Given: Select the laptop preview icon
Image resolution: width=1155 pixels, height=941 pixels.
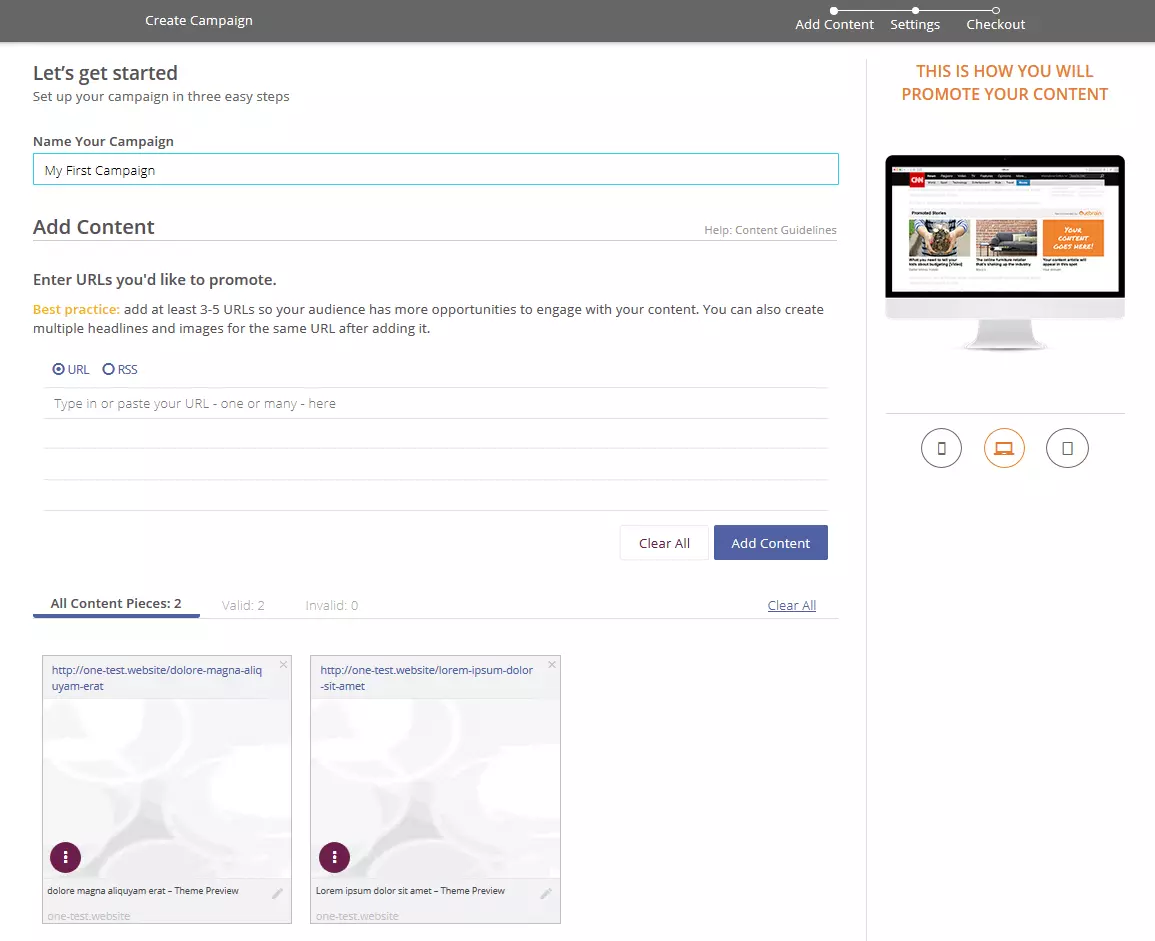Looking at the screenshot, I should click(1004, 448).
